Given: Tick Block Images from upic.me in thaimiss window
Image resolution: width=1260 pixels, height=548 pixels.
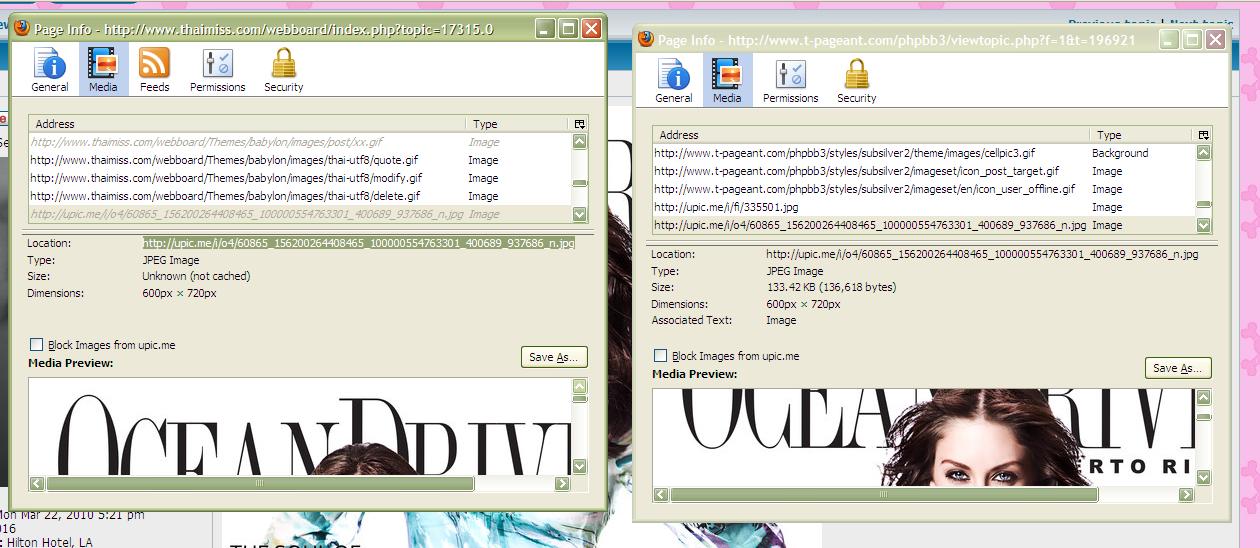Looking at the screenshot, I should coord(37,345).
